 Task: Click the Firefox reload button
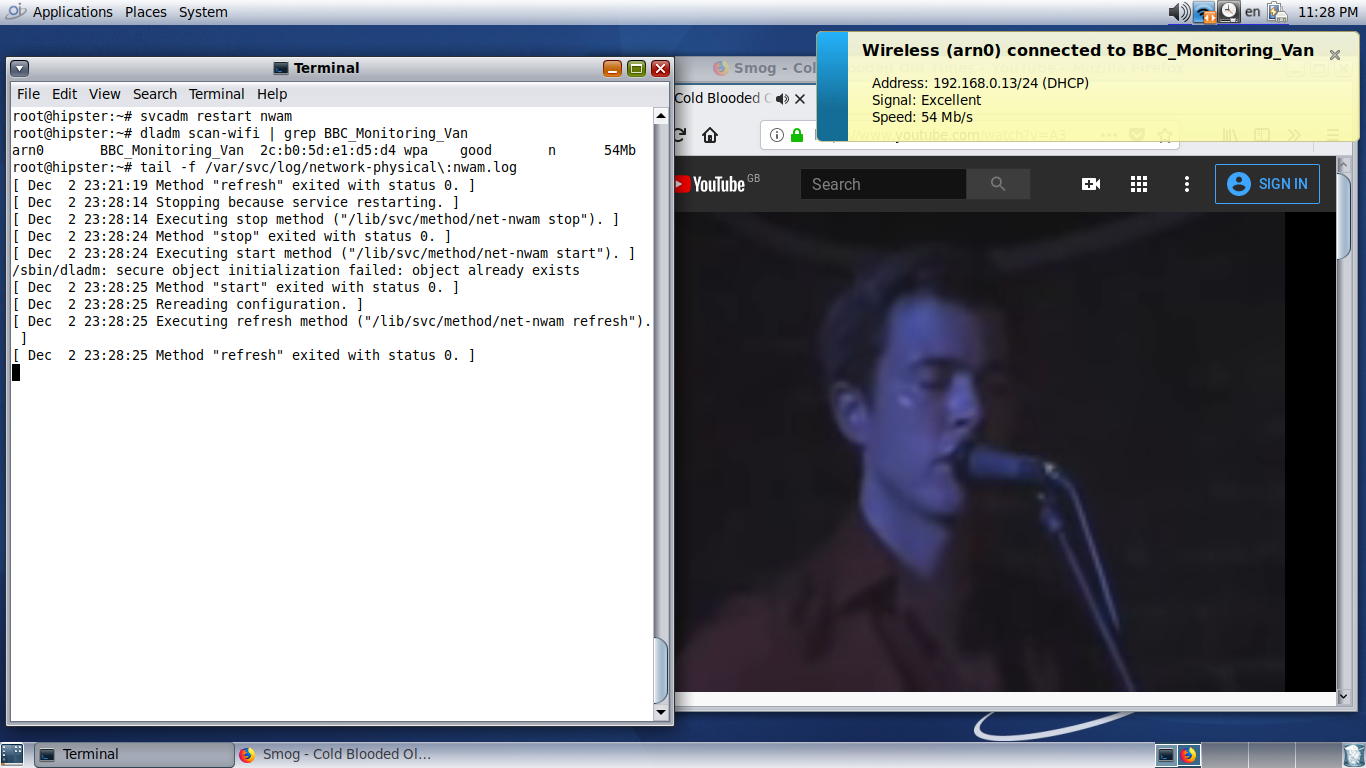pyautogui.click(x=680, y=135)
